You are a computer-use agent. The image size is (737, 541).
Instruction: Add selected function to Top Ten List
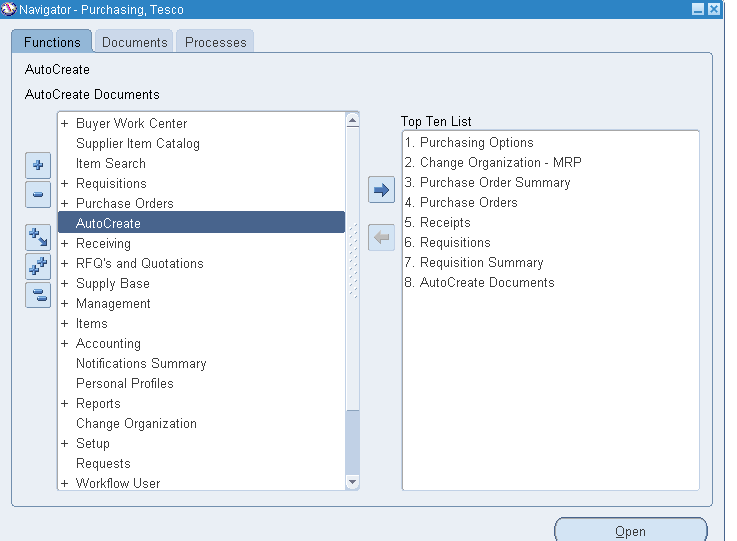tap(381, 190)
